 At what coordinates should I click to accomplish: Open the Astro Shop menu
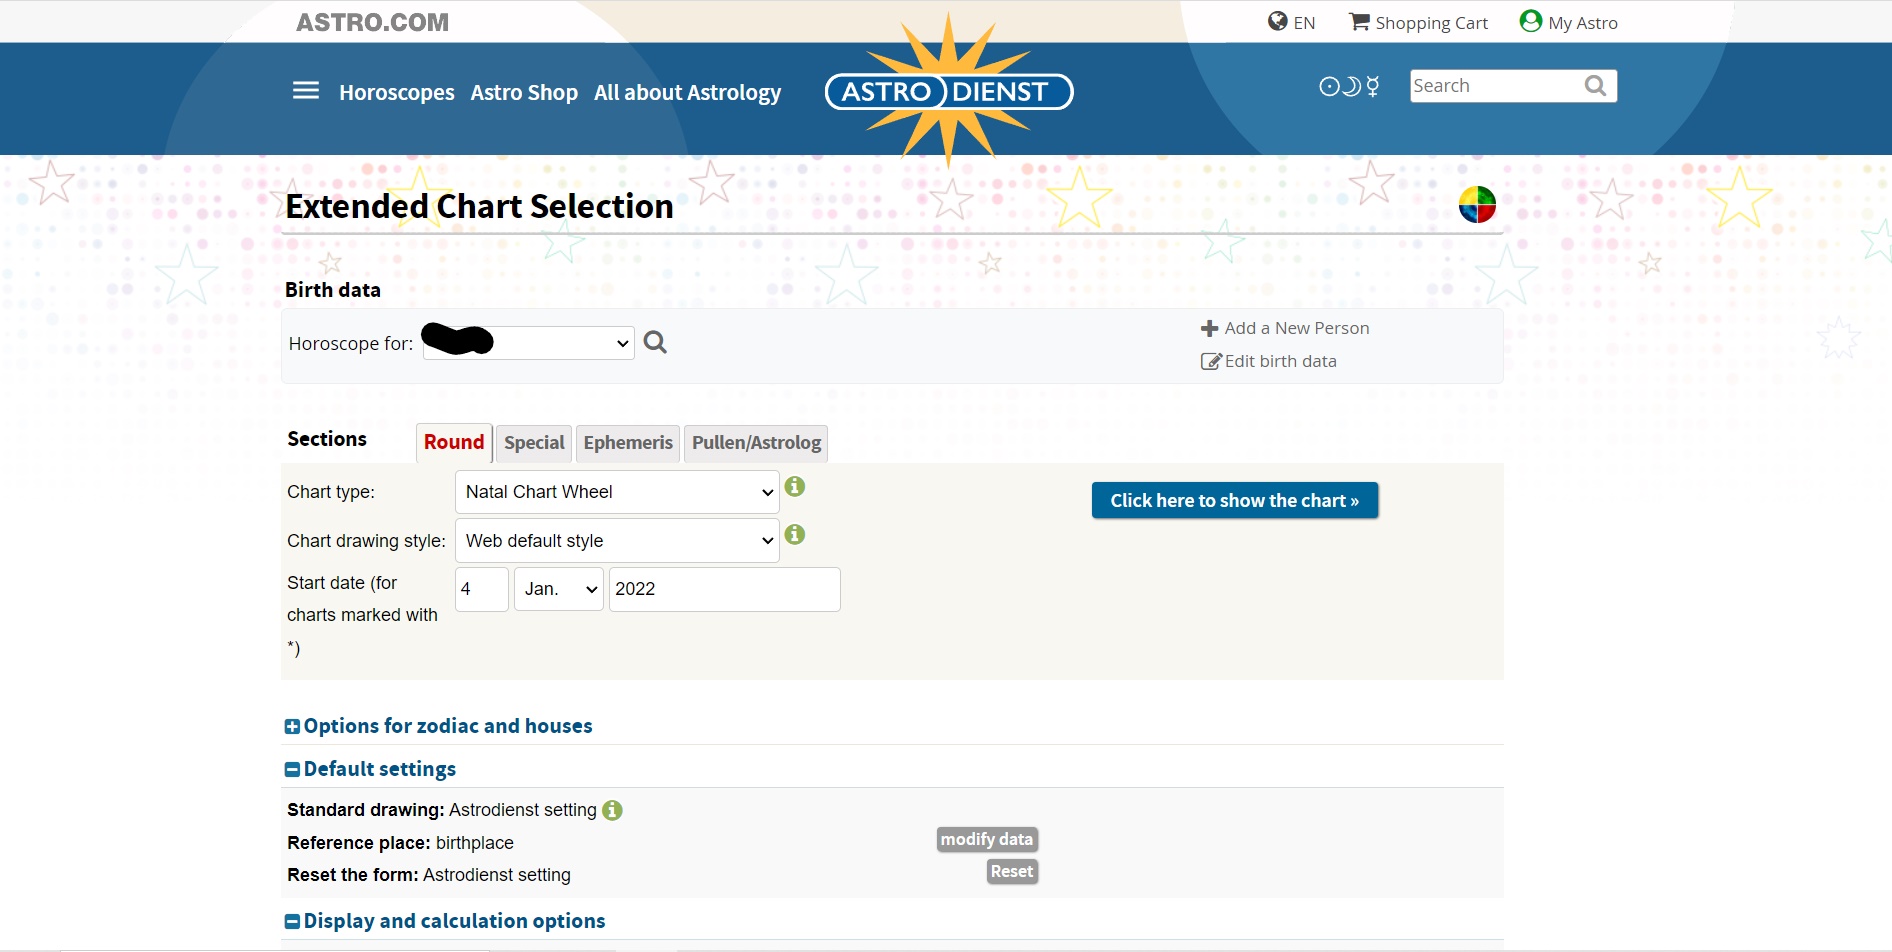pos(524,92)
